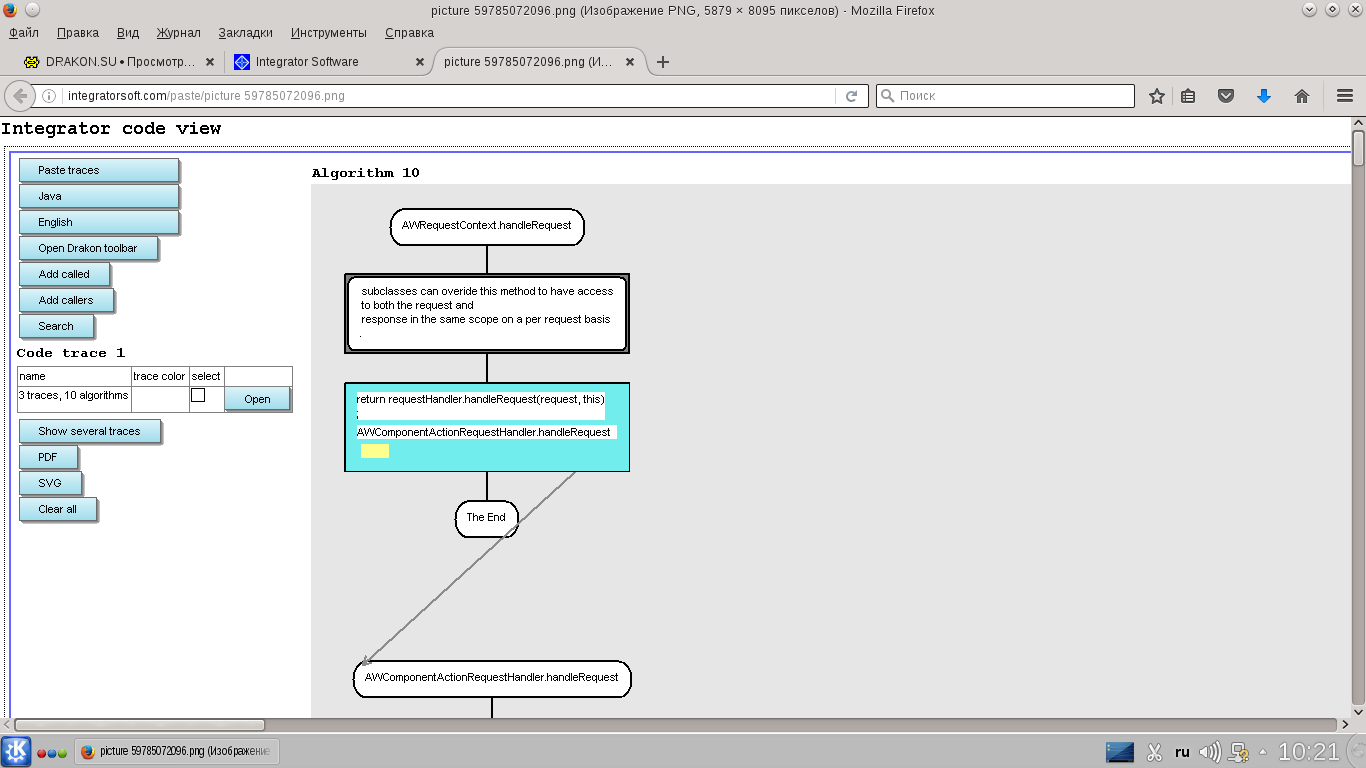Click the Pocket save icon
Viewport: 1366px width, 768px height.
pyautogui.click(x=1226, y=96)
